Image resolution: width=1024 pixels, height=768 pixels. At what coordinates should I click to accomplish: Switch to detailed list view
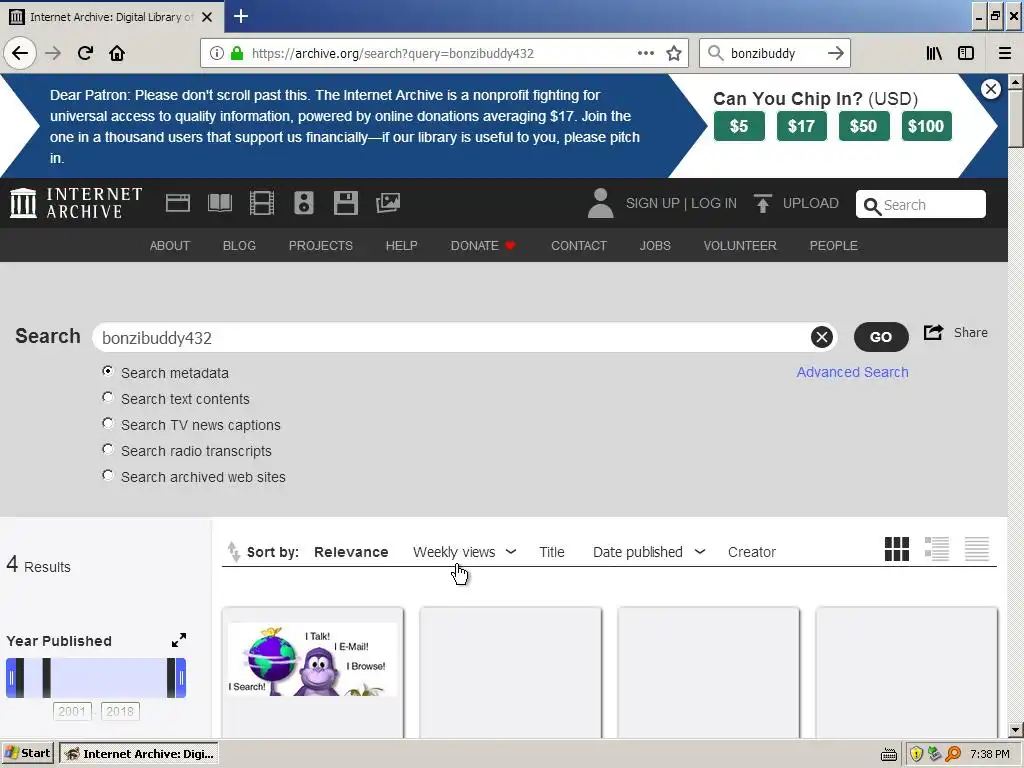[936, 549]
